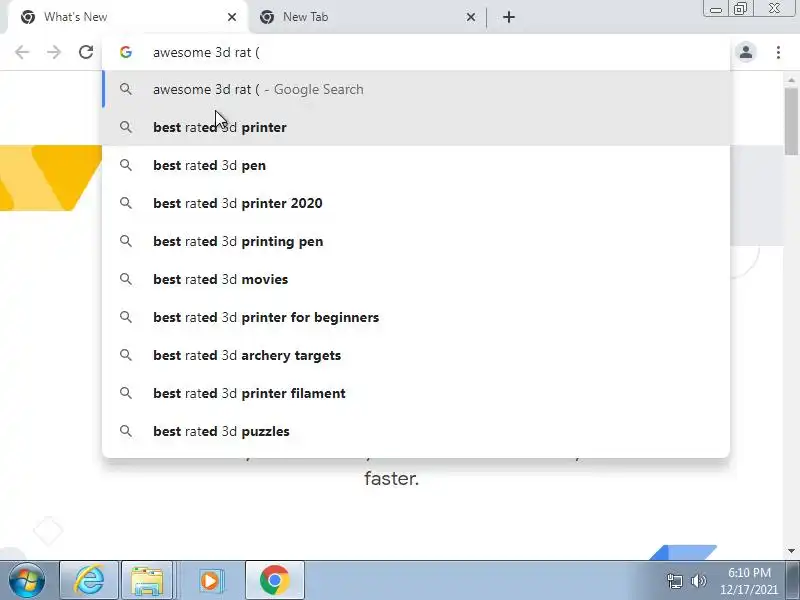Screen dimensions: 800x600
Task: Open Chrome's three-dot menu
Action: click(778, 52)
